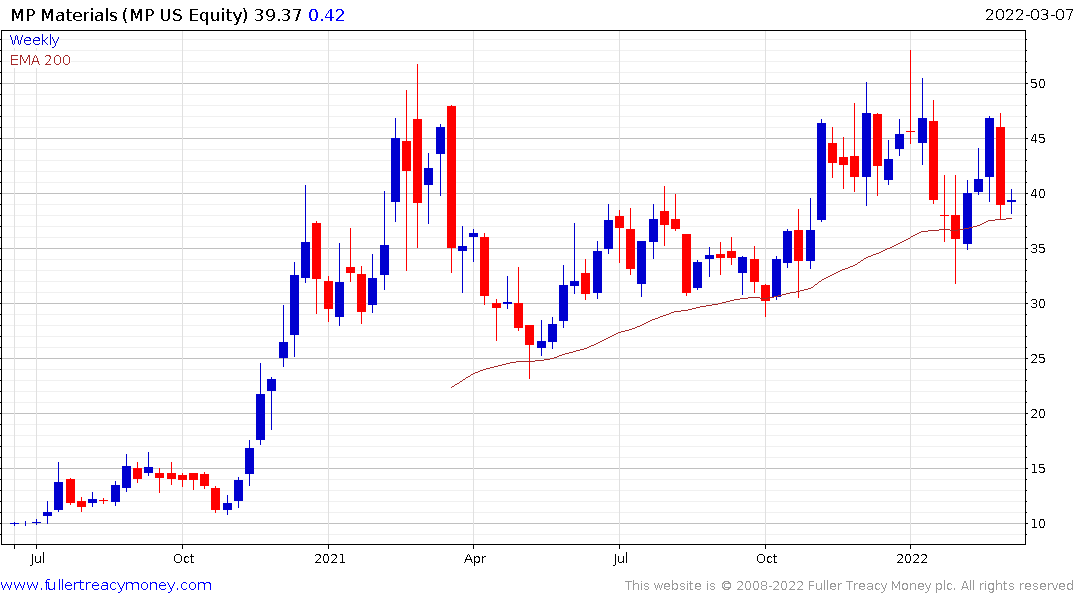Click the 'MP Materials (MP US Equity)' chart title
The height and width of the screenshot is (600, 1075).
129,15
